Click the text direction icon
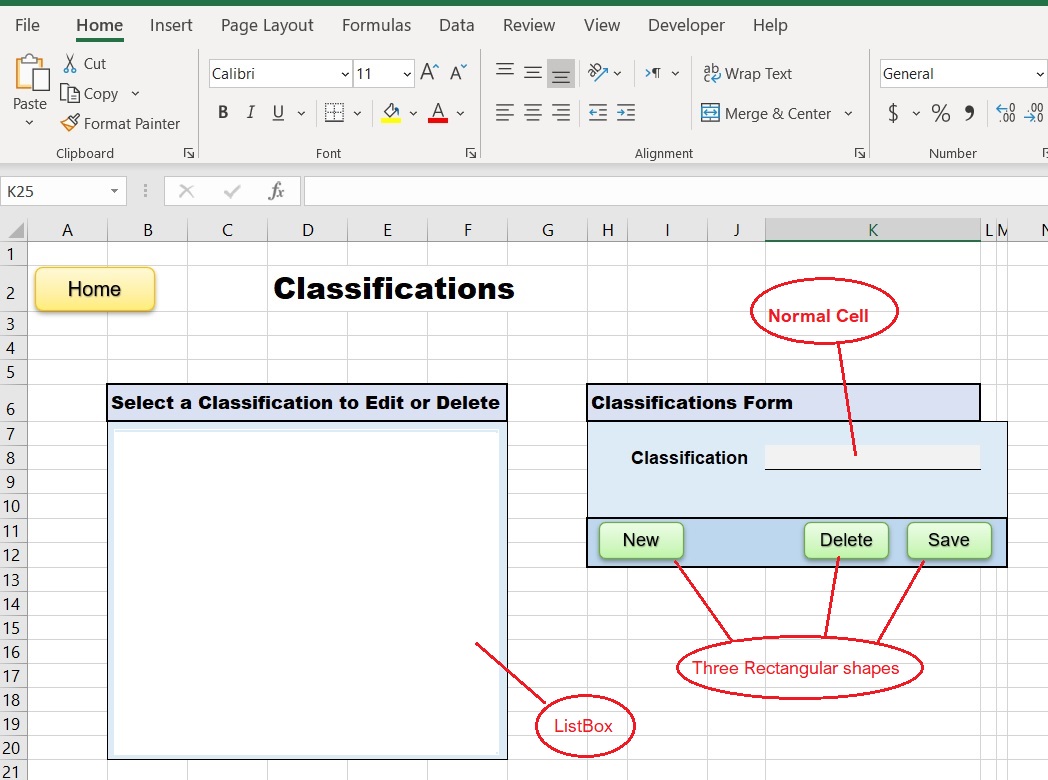Image resolution: width=1048 pixels, height=780 pixels. click(653, 73)
